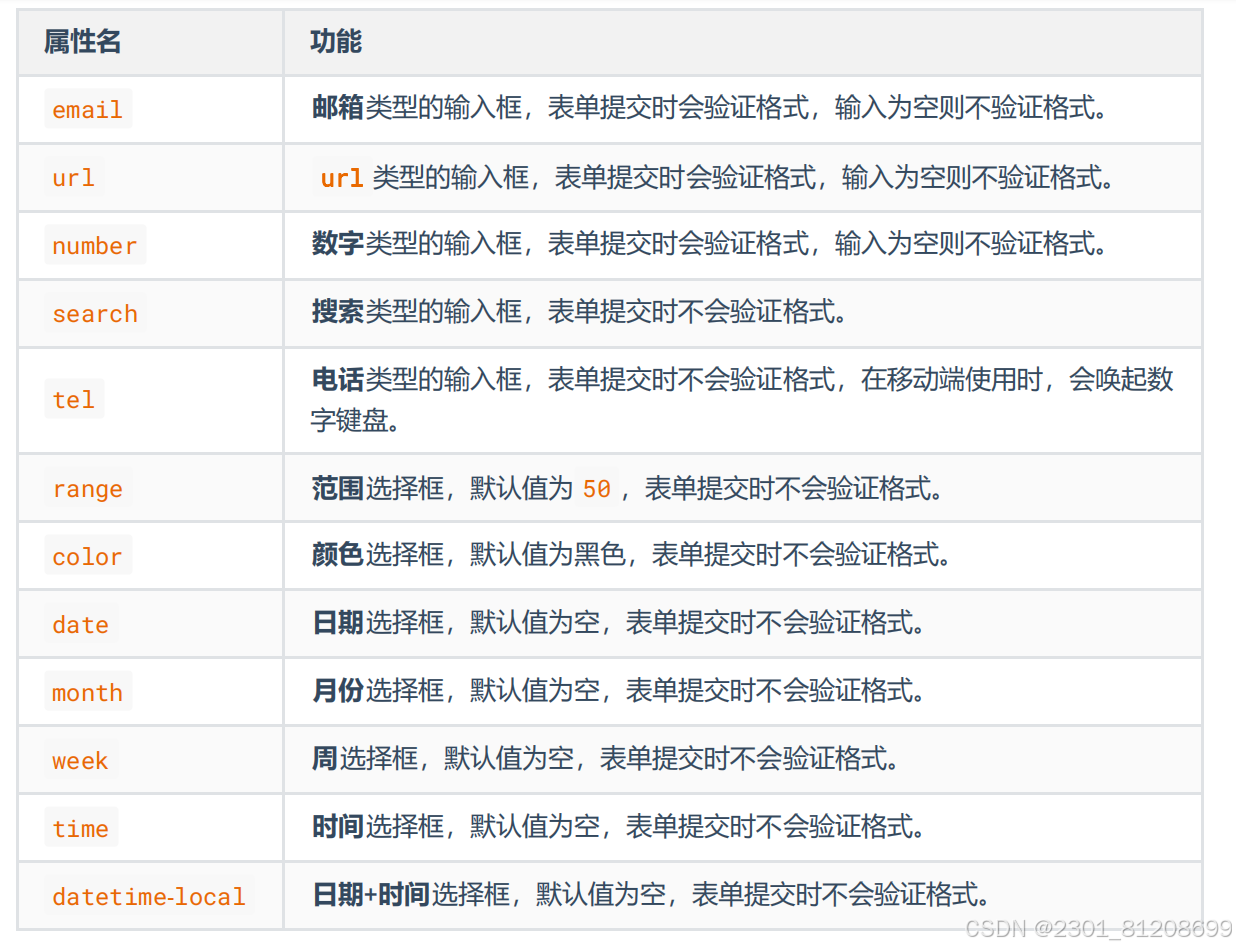Click the description starting with 搜索类型的输入框
The image size is (1236, 948).
580,312
